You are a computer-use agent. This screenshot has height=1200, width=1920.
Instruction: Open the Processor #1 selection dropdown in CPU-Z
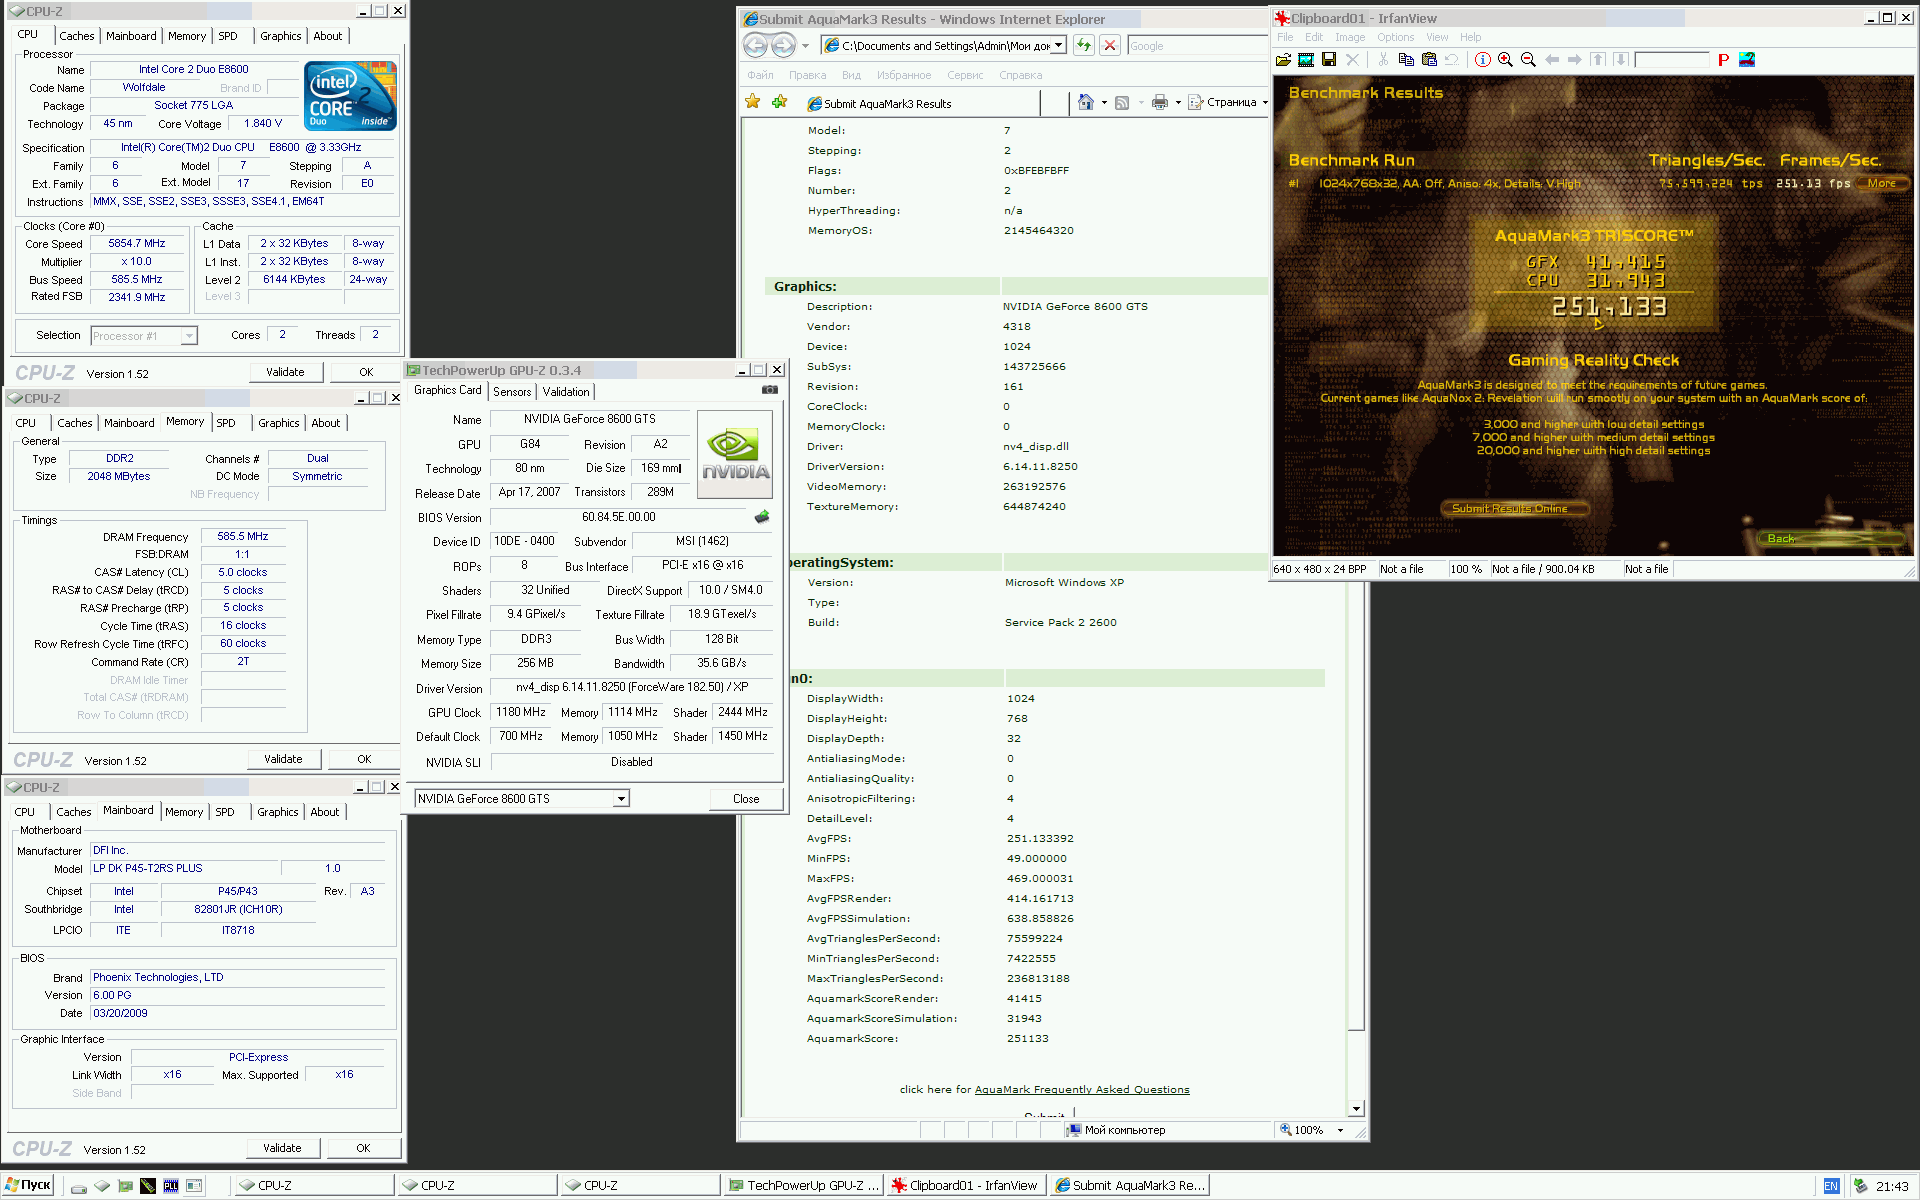(189, 336)
